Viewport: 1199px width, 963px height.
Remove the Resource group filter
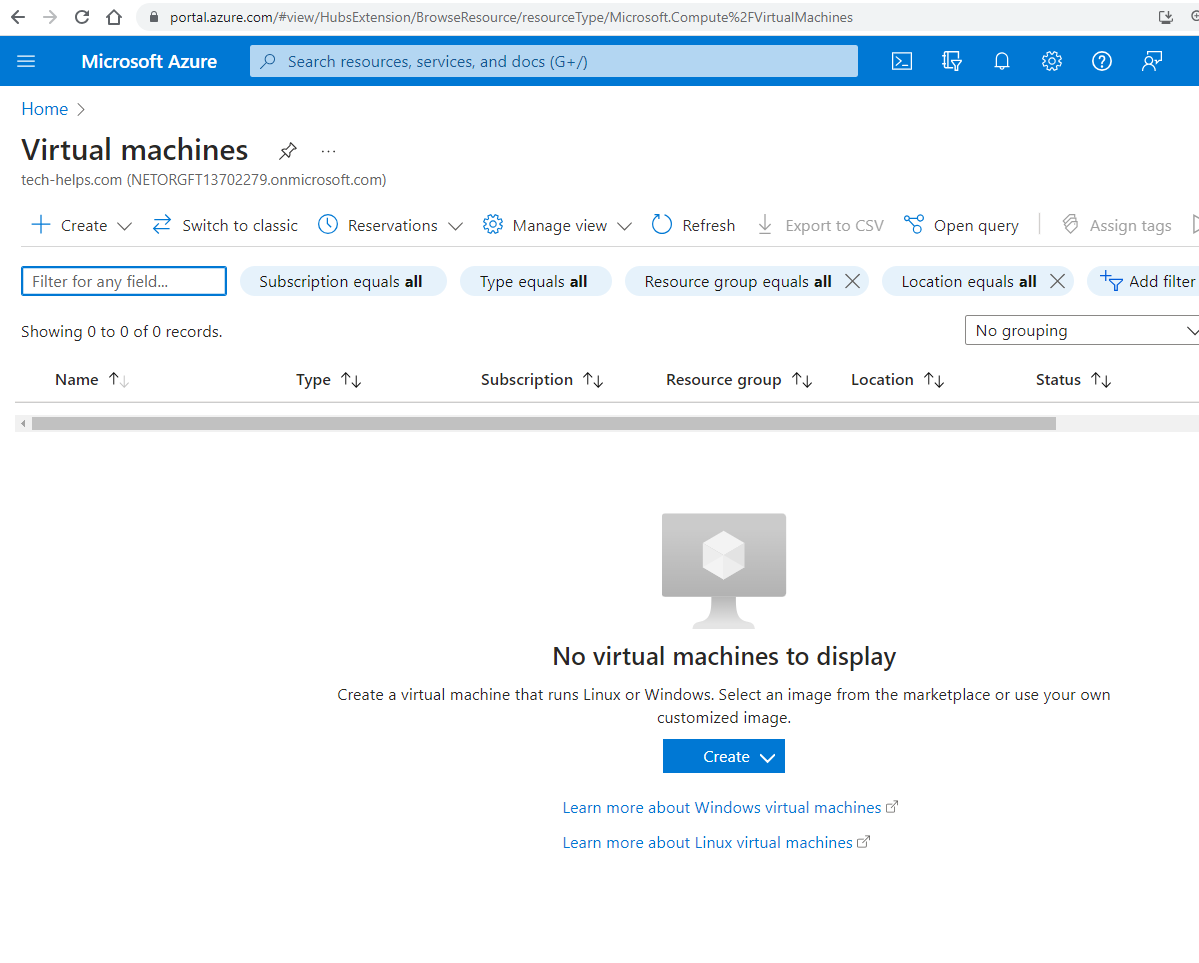pos(853,281)
